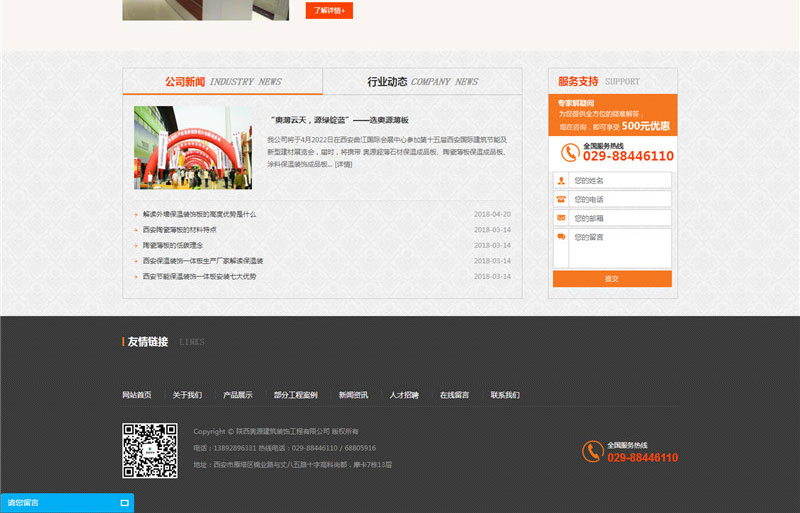Image resolution: width=800 pixels, height=513 pixels.
Task: Click the person icon beside name field
Action: point(561,181)
